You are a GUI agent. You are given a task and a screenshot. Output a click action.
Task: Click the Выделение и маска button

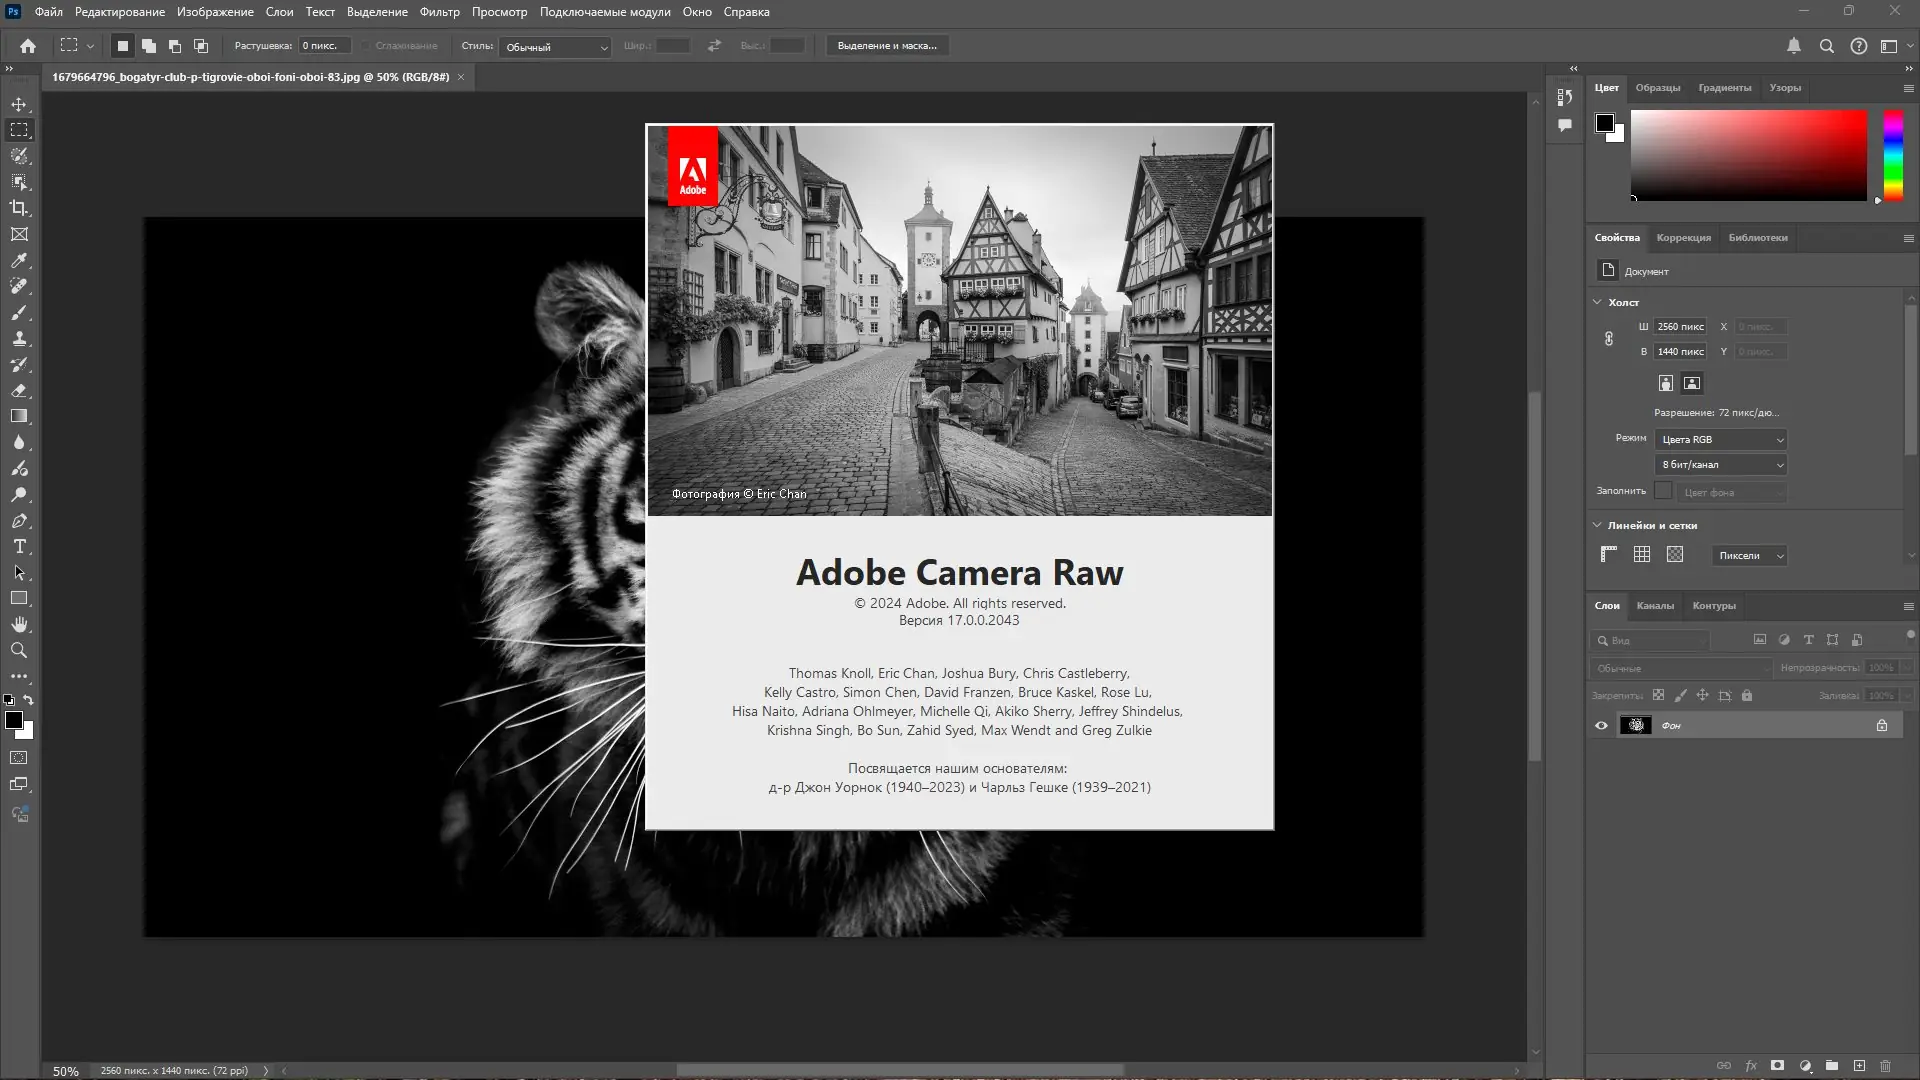(x=887, y=46)
